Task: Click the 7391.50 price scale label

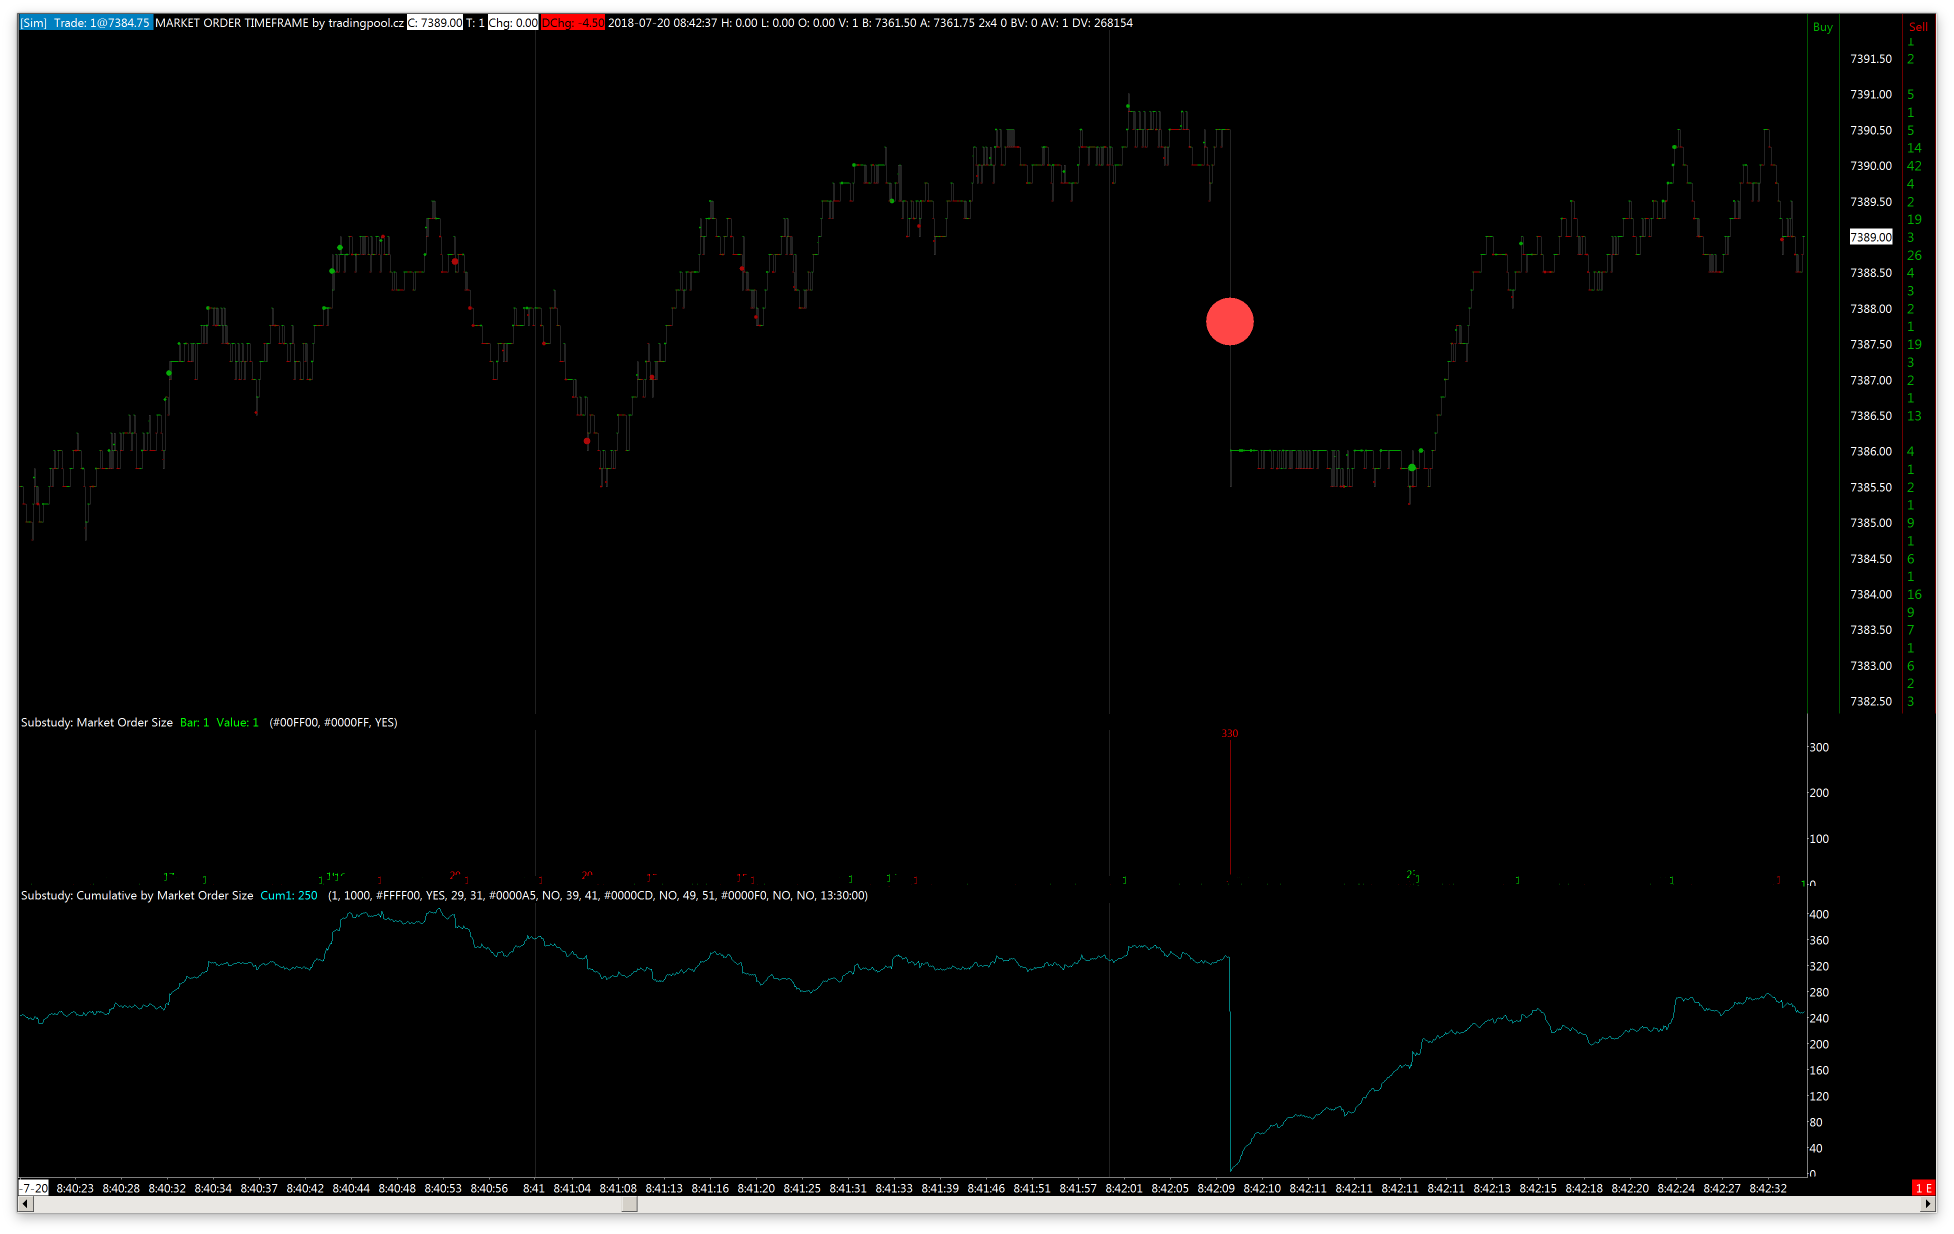Action: (x=1871, y=59)
